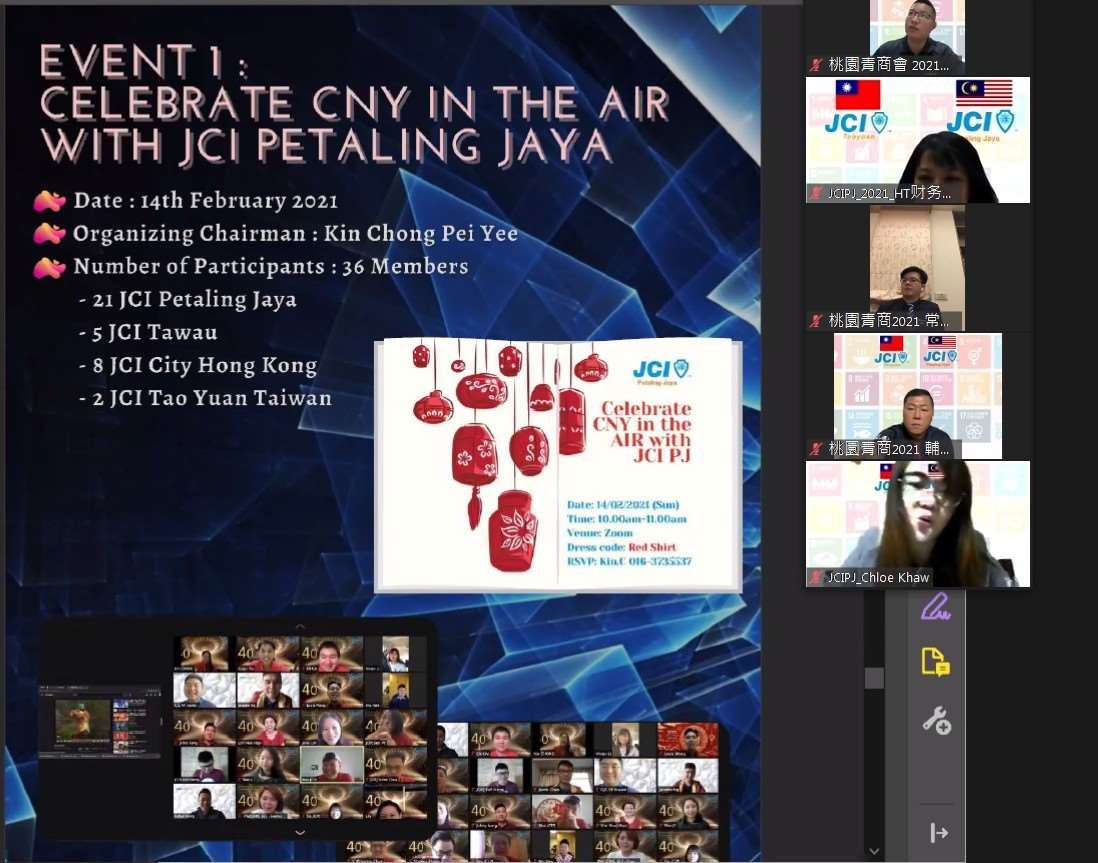Open the Fill & Sign pen tool

(x=936, y=607)
